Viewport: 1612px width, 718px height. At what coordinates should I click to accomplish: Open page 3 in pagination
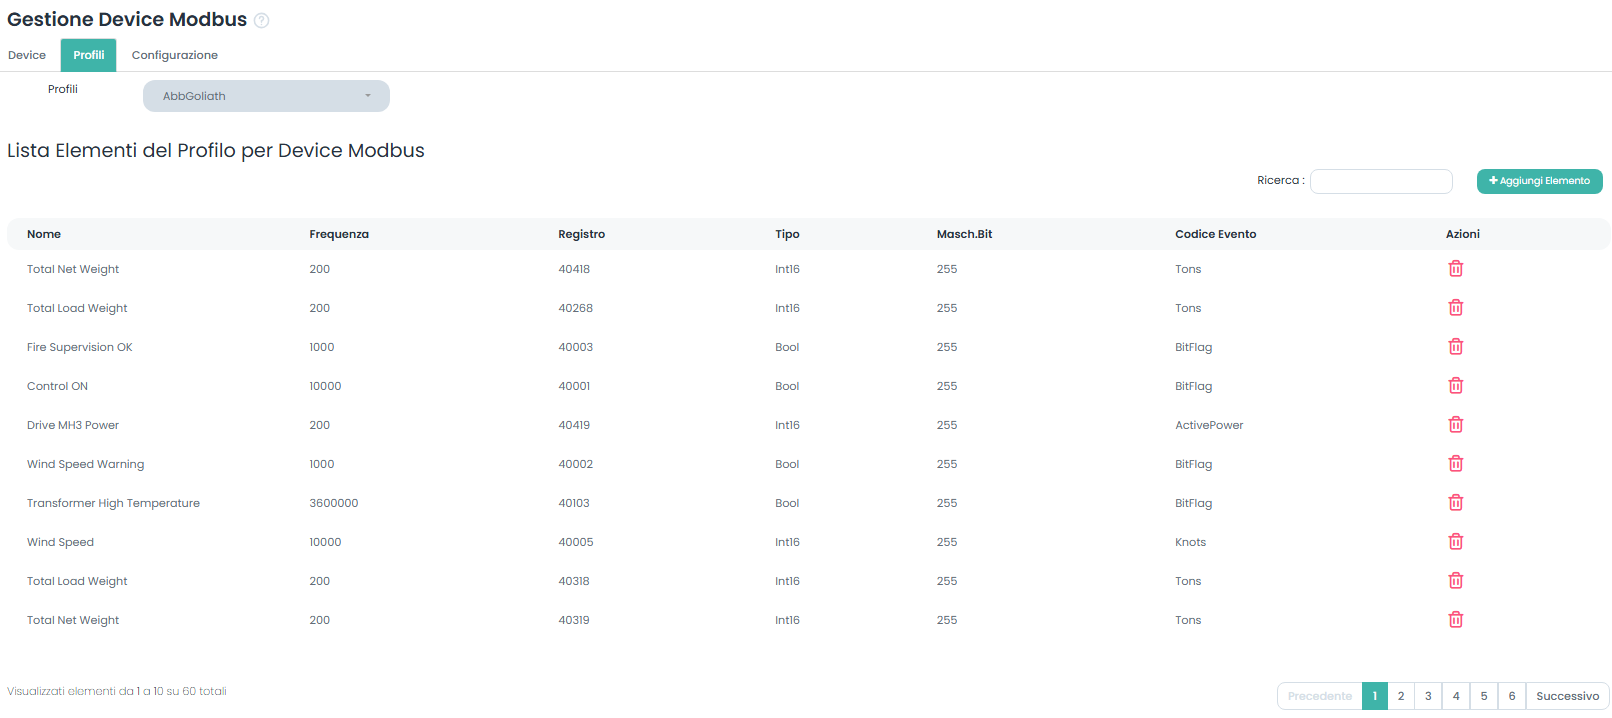(1428, 696)
